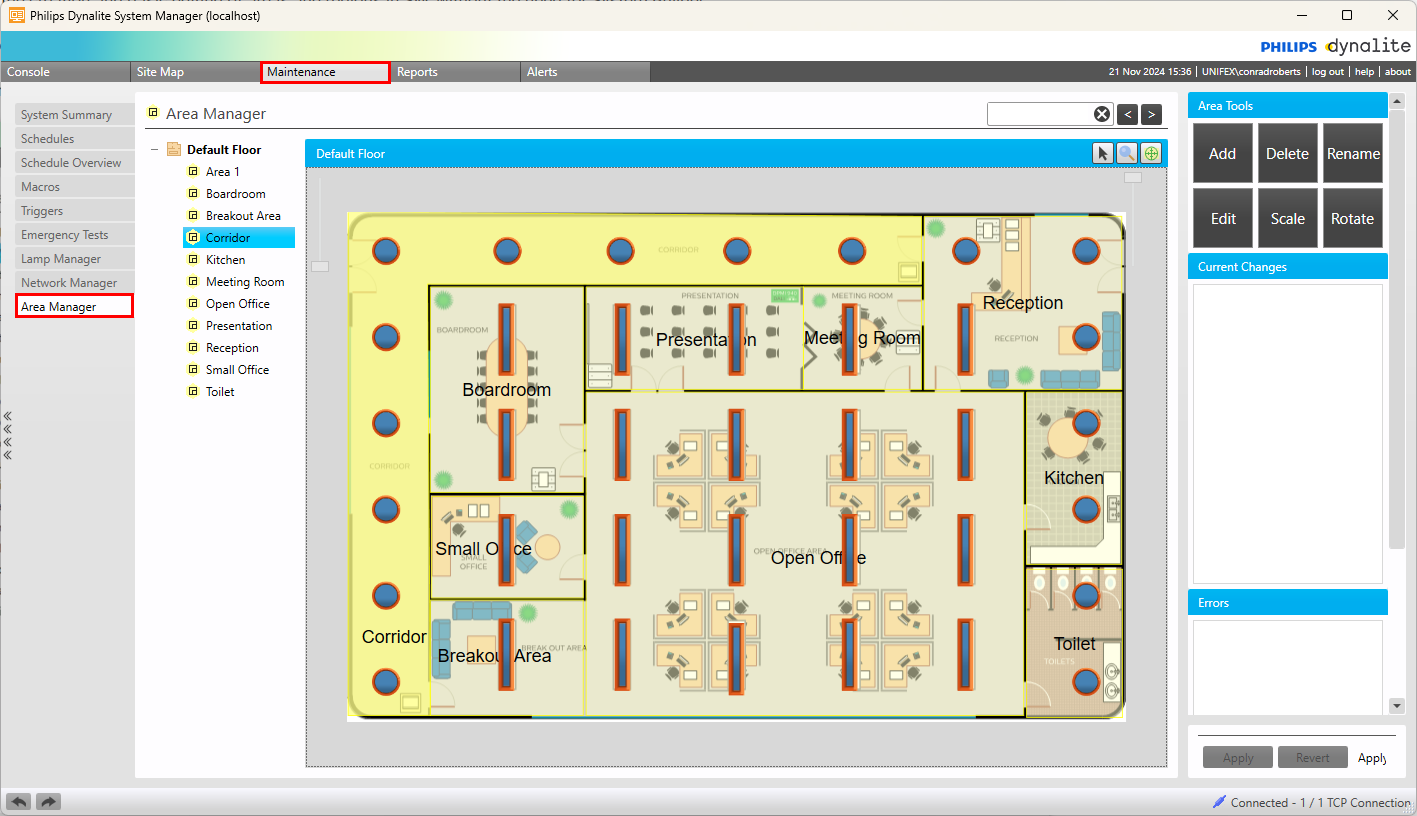1417x816 pixels.
Task: Select the pointer arrow tool
Action: (1102, 153)
